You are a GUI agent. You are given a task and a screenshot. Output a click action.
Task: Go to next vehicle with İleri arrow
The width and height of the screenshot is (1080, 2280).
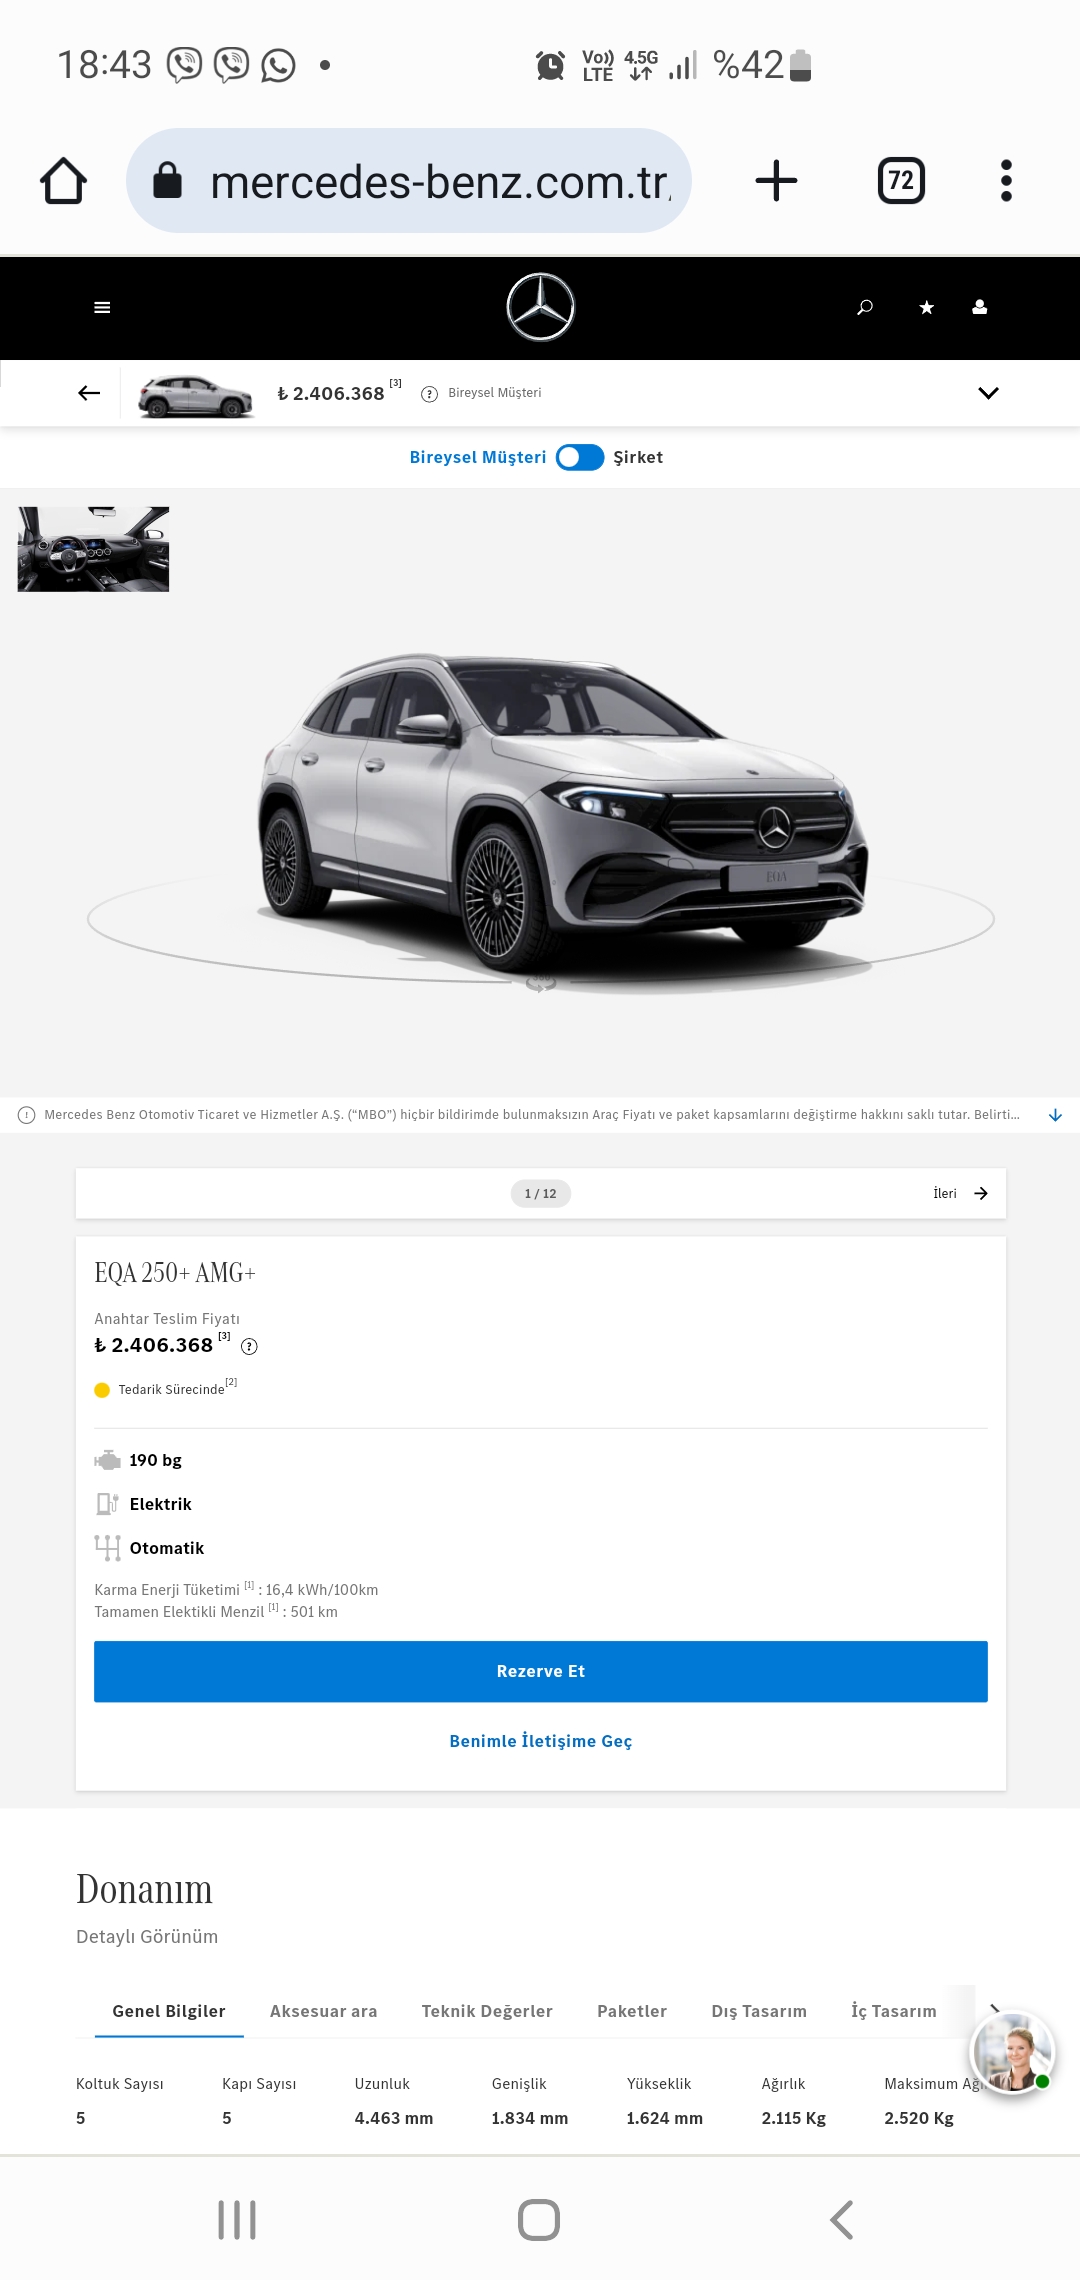[x=960, y=1193]
